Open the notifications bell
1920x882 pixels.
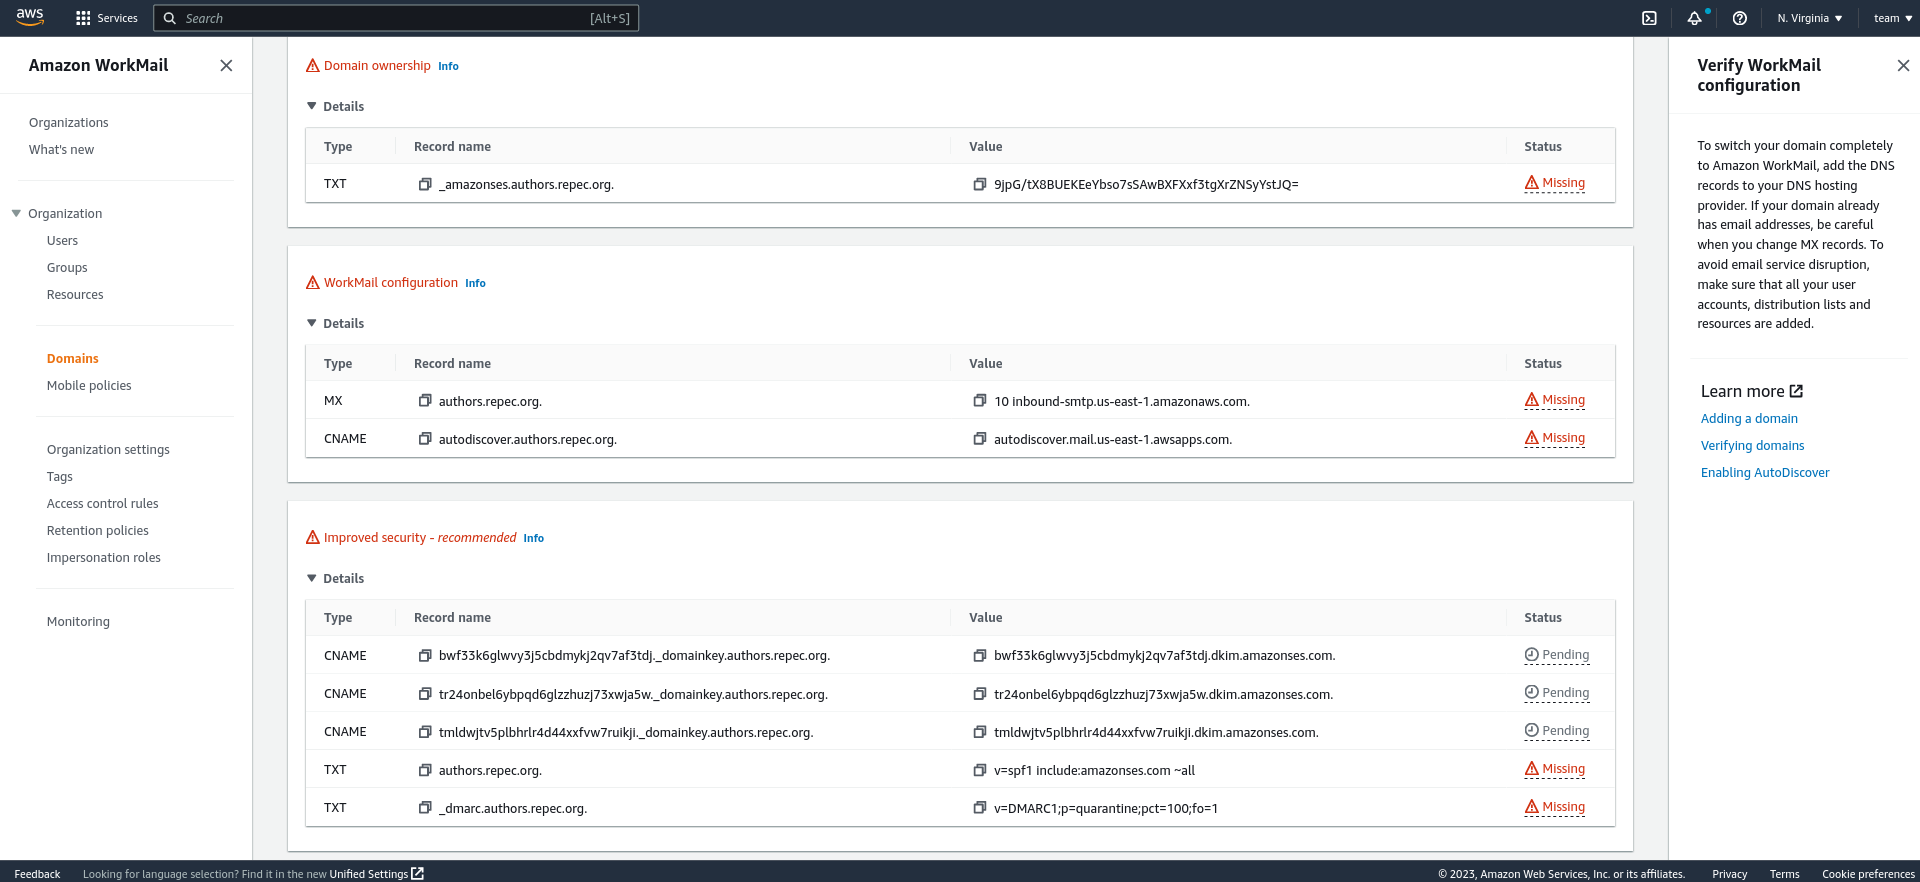click(x=1694, y=18)
